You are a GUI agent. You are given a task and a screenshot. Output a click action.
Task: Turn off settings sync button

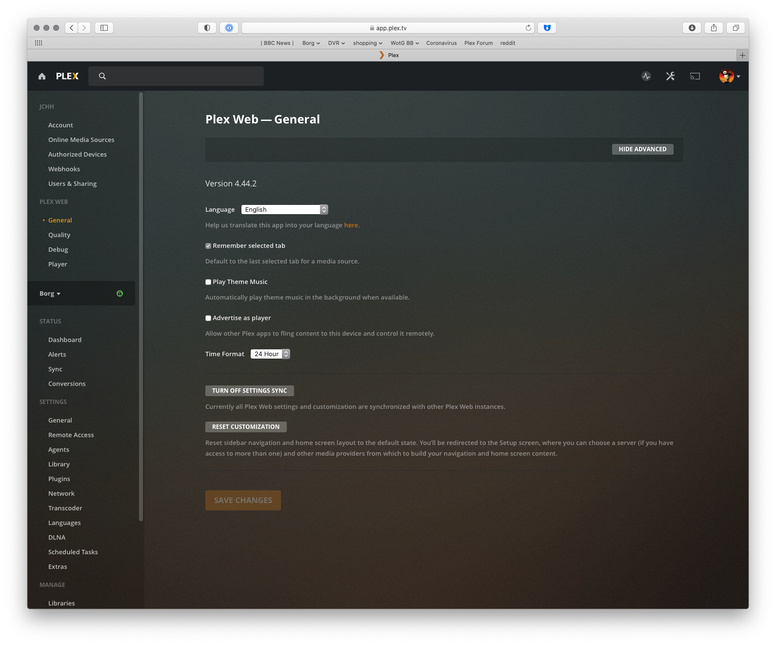click(249, 391)
